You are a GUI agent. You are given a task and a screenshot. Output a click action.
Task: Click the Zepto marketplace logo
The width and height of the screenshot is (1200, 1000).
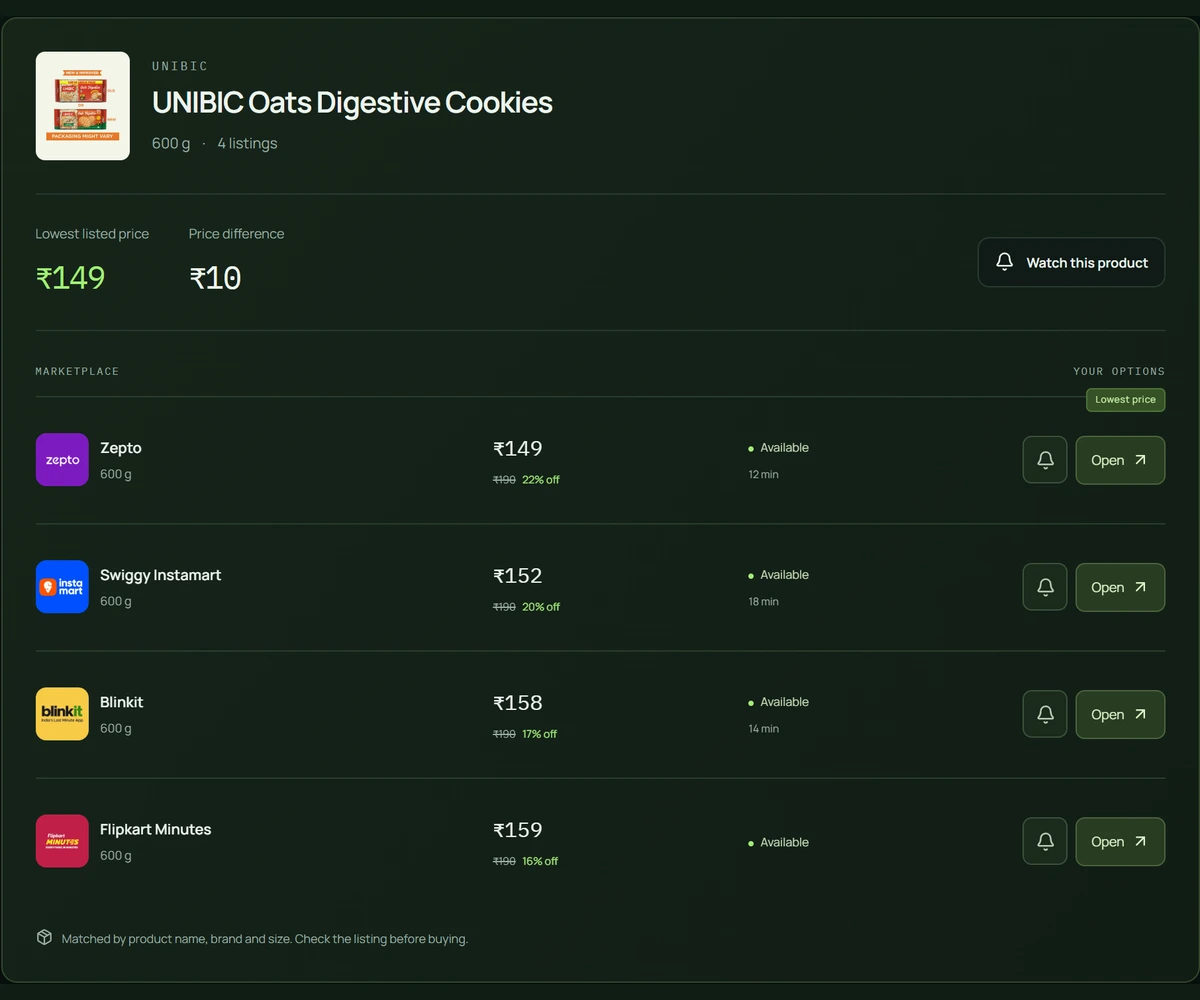point(62,460)
